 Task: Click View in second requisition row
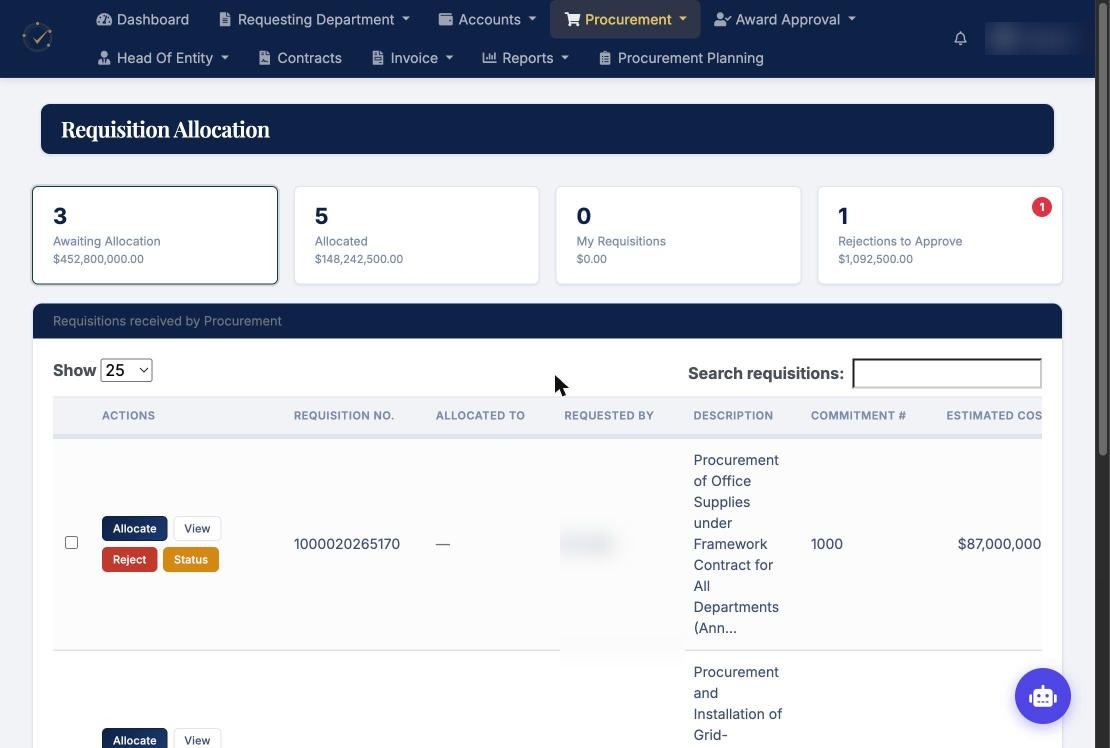197,739
